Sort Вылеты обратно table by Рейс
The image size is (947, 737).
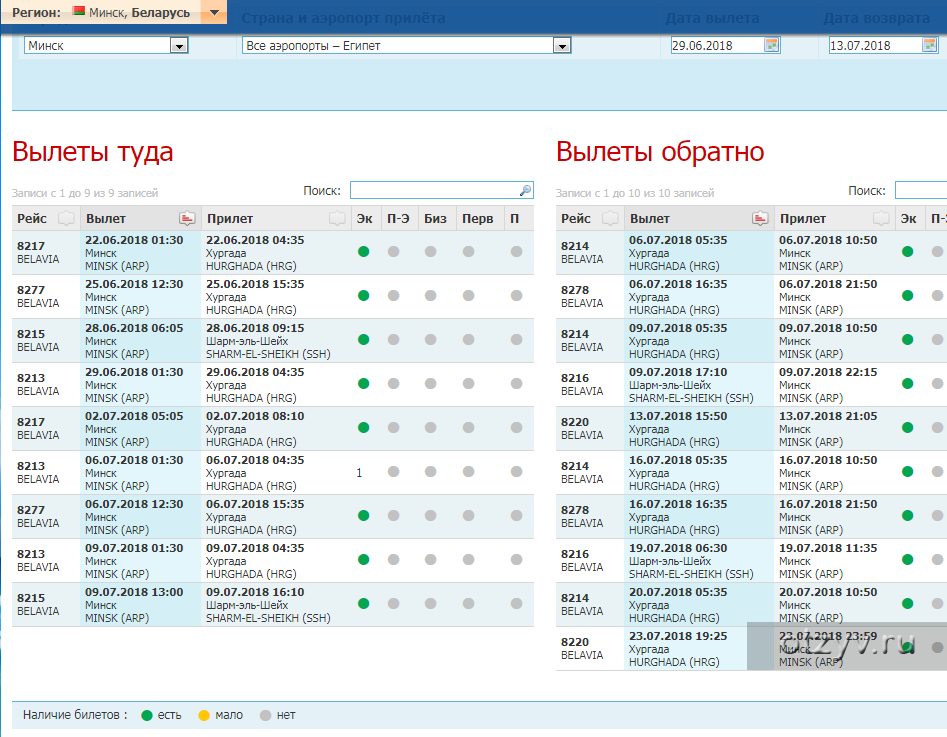point(589,218)
